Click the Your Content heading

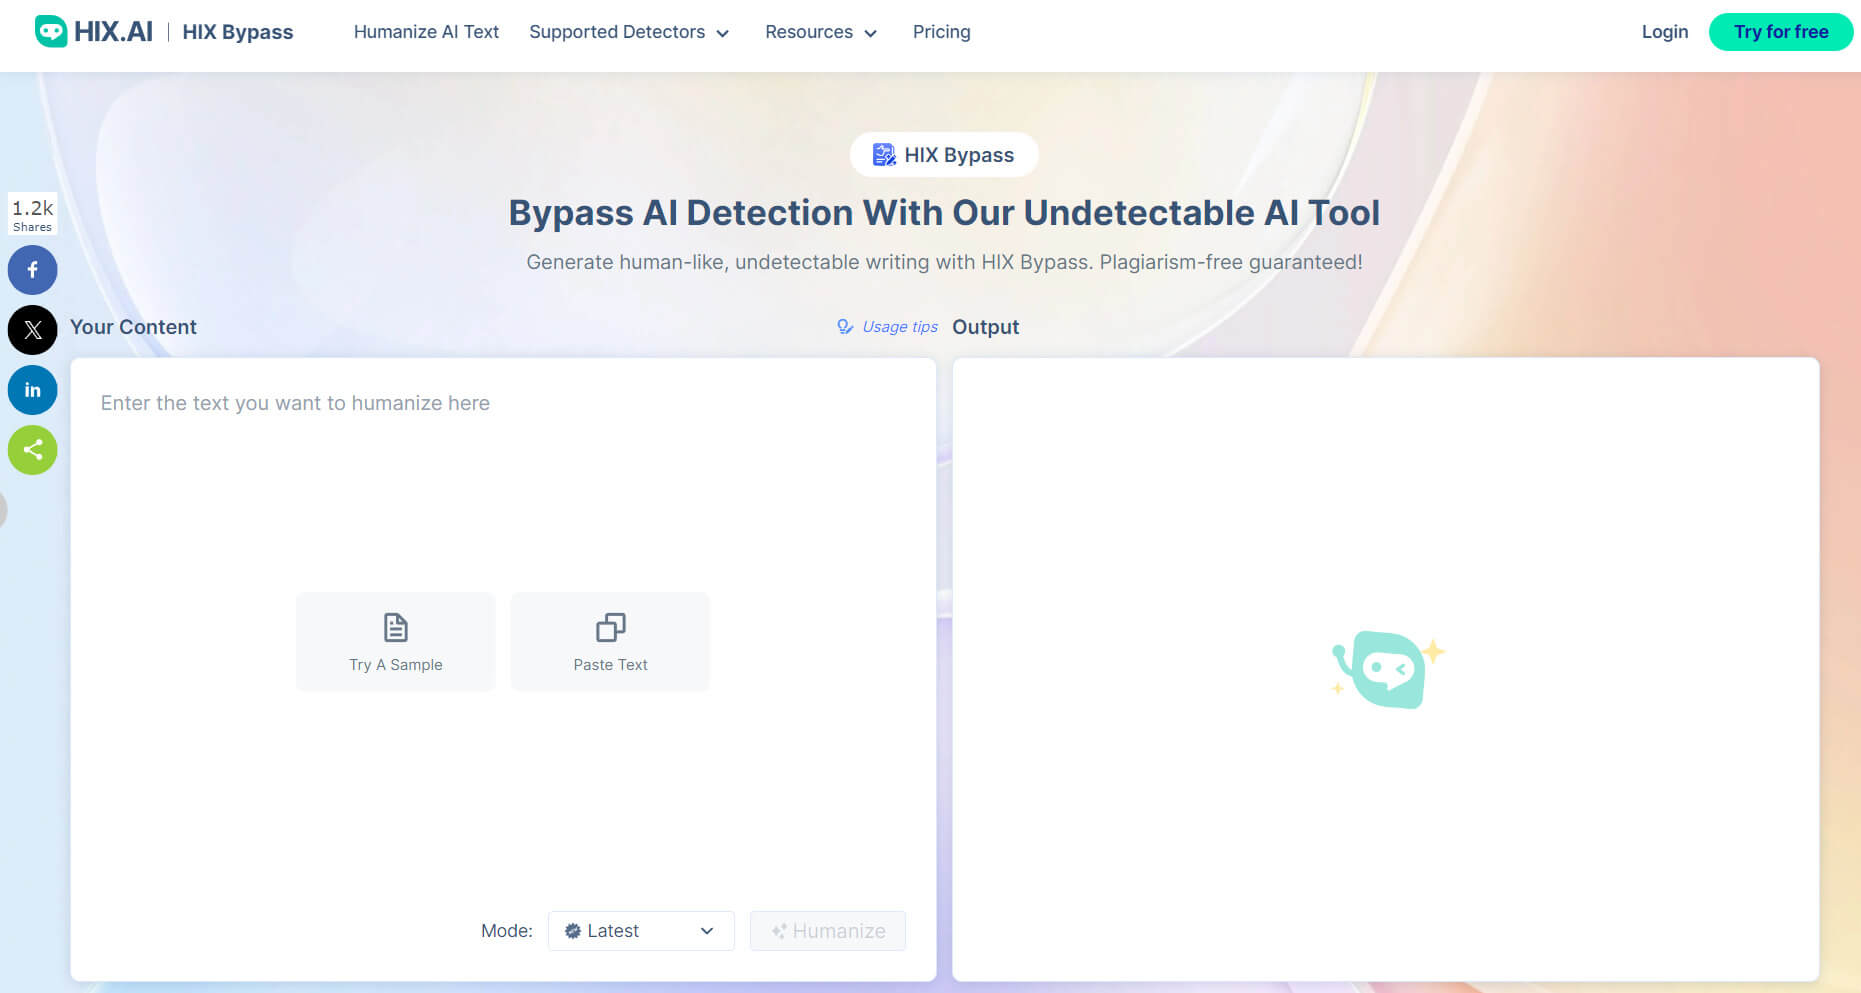coord(133,327)
